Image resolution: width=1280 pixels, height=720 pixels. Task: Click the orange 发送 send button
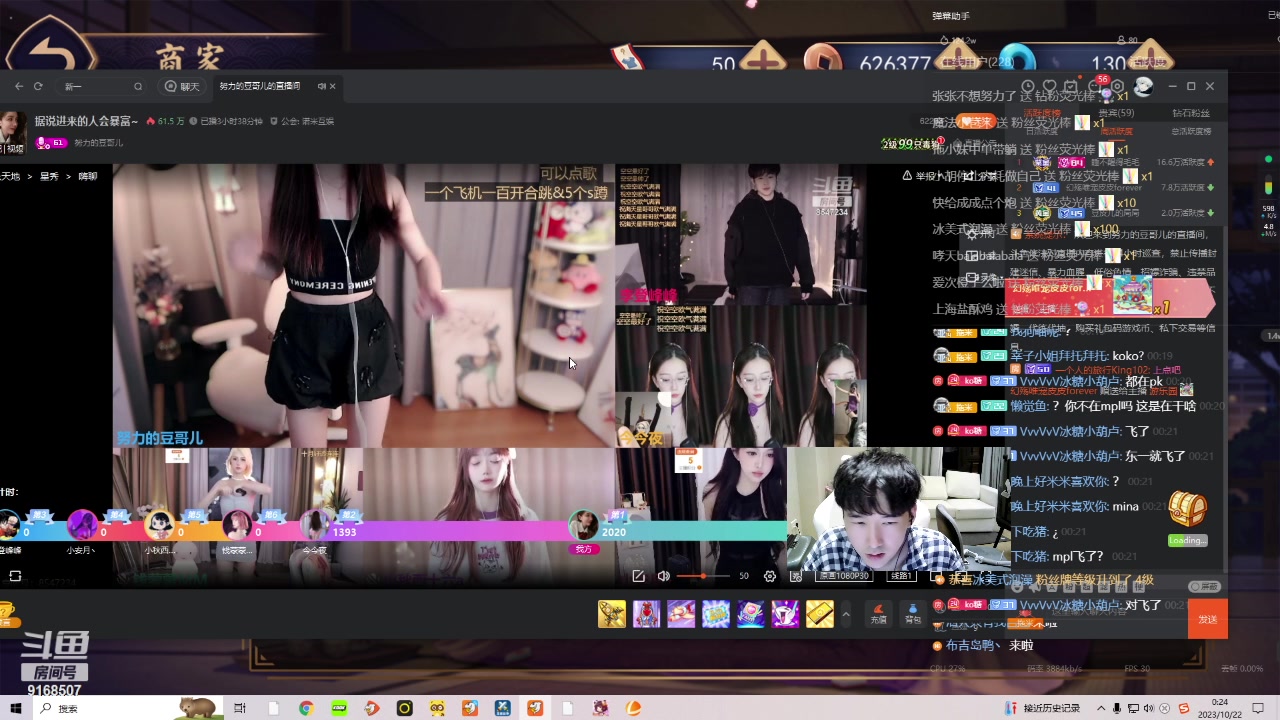1207,619
